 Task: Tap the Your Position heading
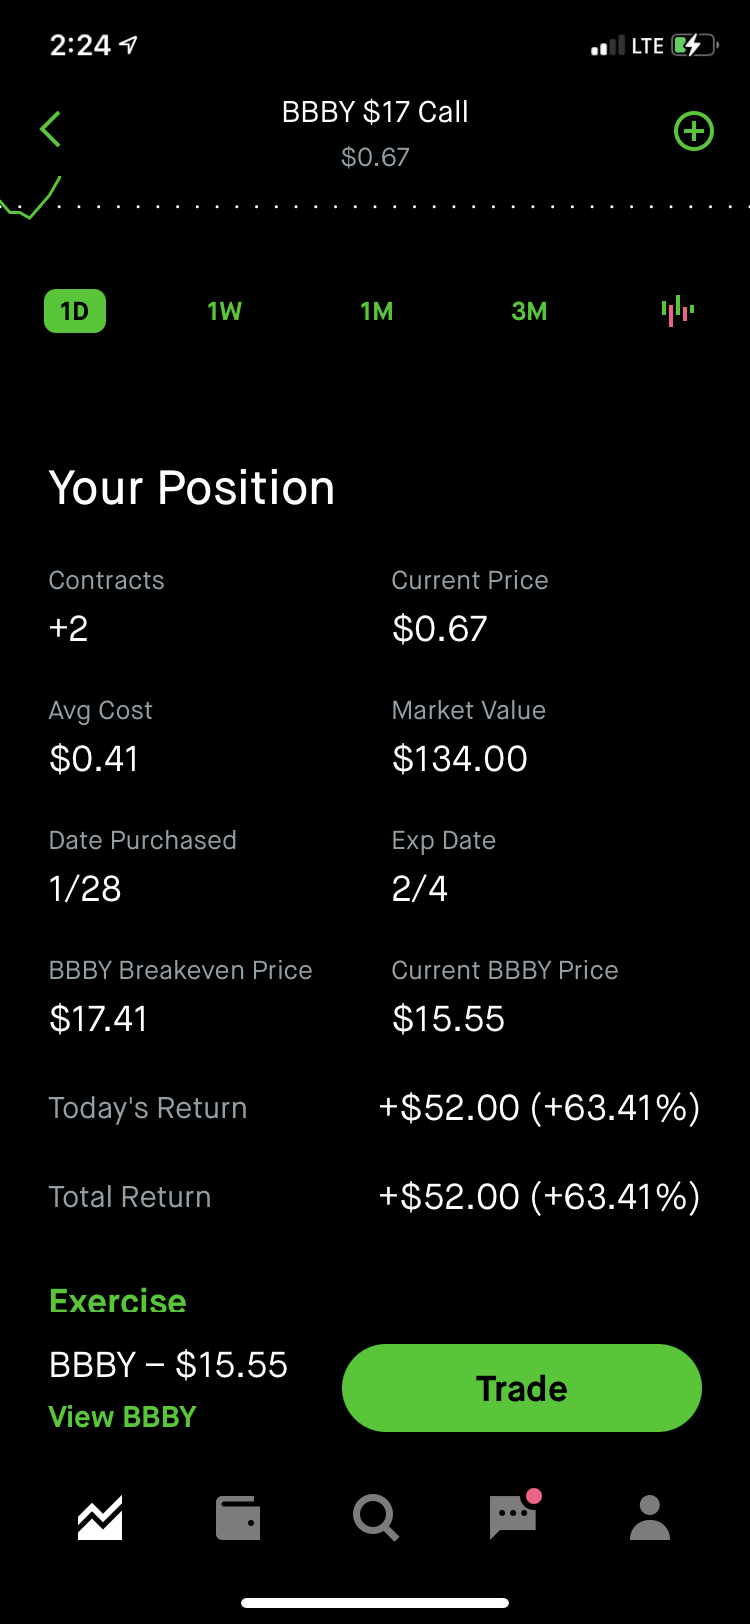click(191, 488)
